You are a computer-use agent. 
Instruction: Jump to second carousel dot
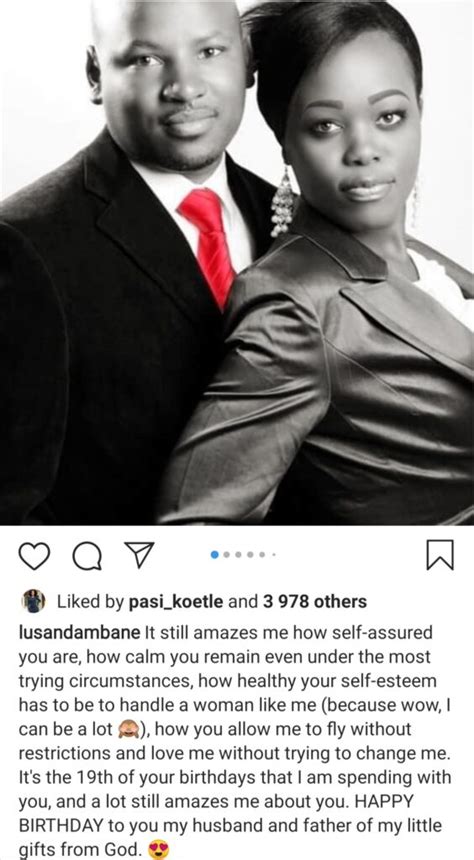[227, 555]
